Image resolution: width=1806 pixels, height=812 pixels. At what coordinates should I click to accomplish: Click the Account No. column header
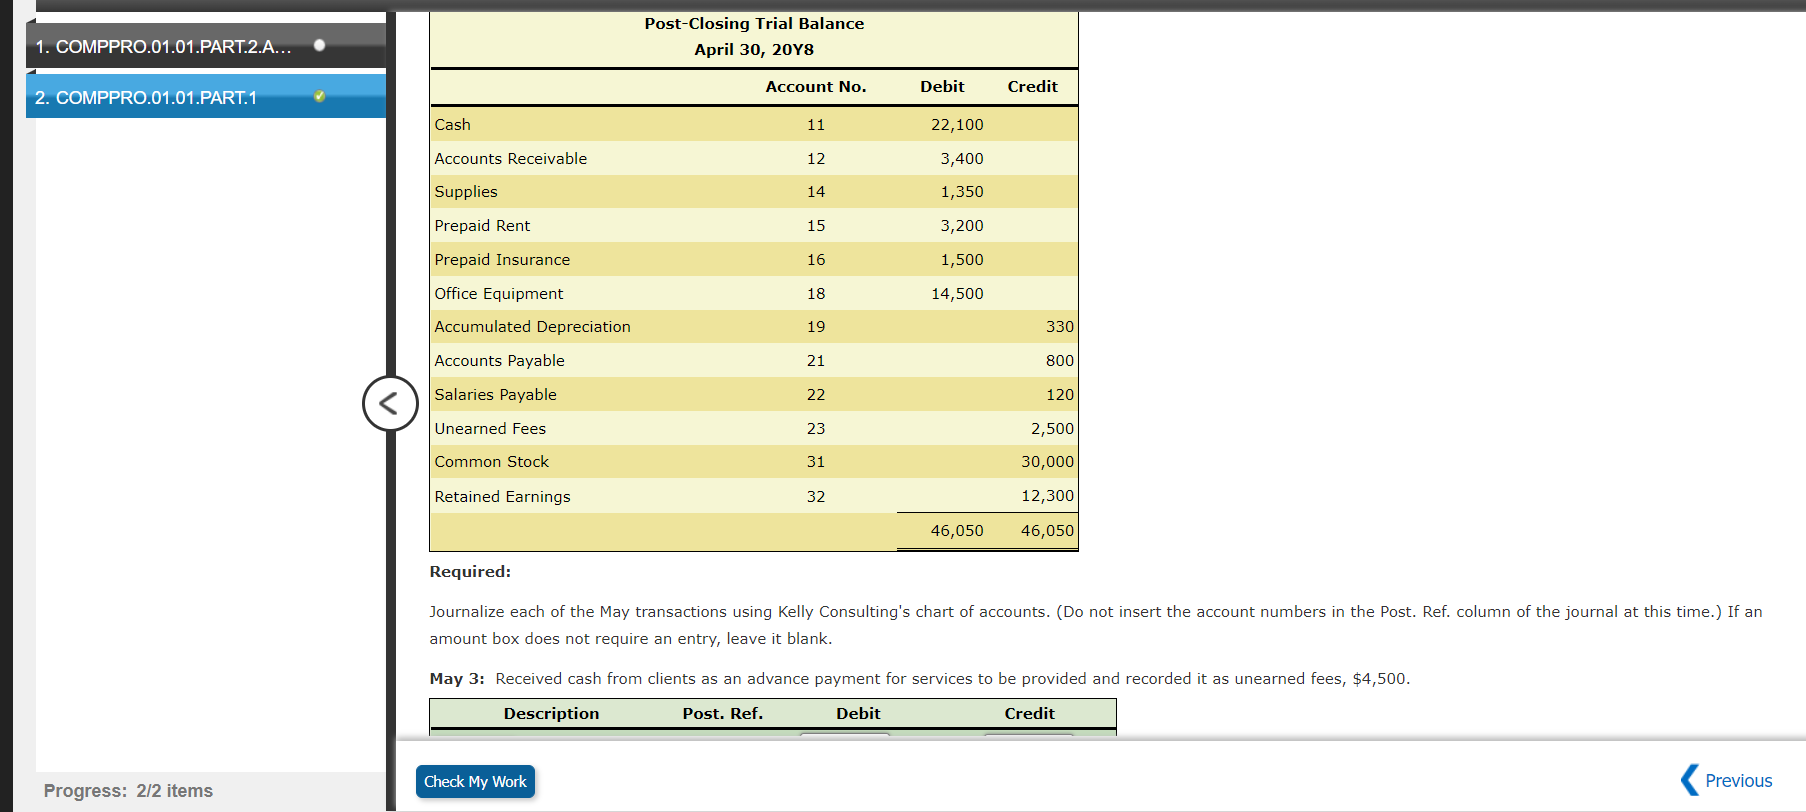815,87
